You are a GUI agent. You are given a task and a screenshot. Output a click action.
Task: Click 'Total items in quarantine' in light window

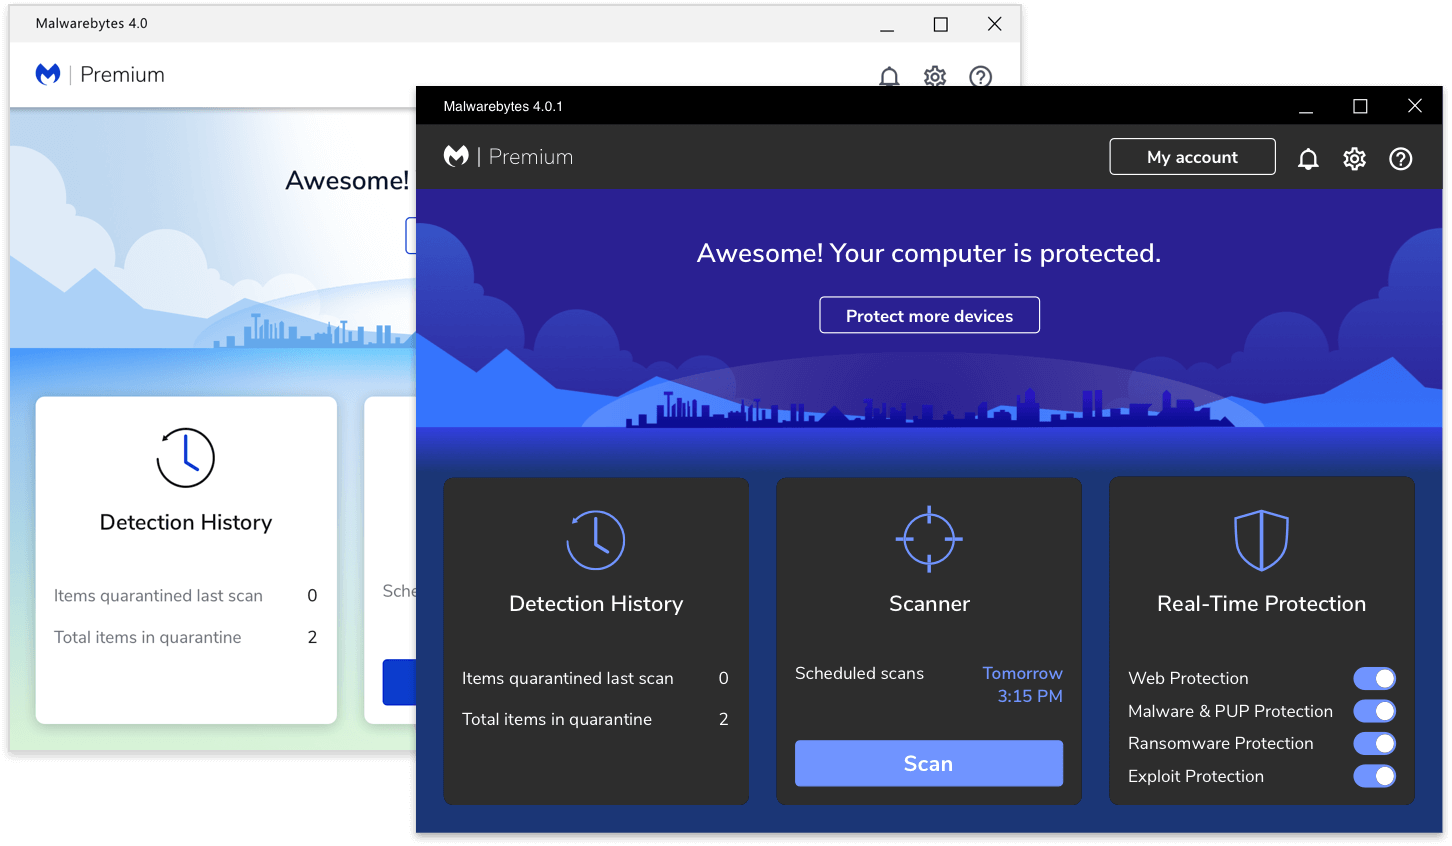point(147,637)
